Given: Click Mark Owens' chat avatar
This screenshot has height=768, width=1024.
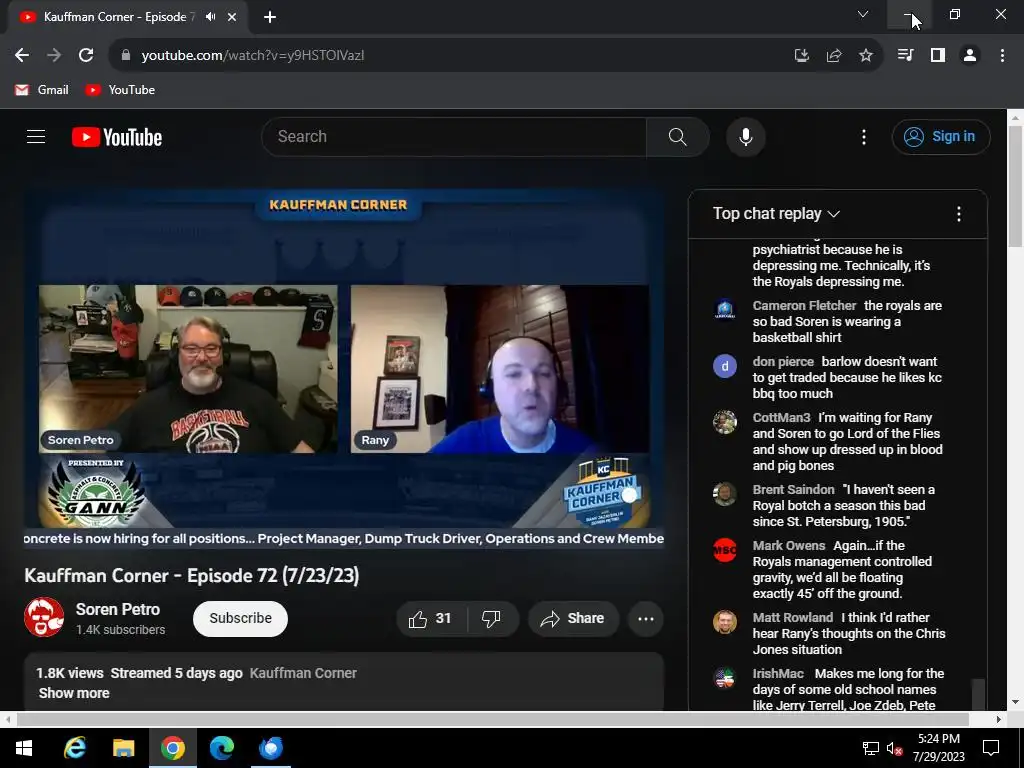Looking at the screenshot, I should (724, 550).
